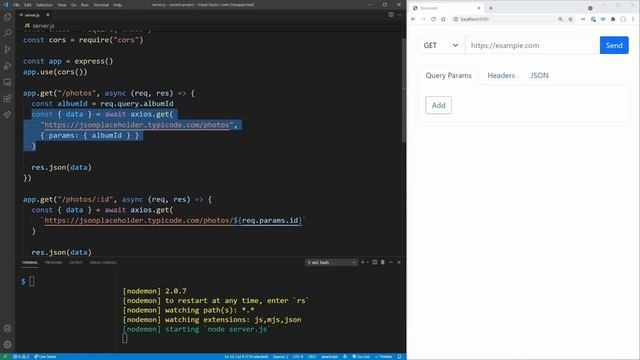Open the Explorer view in VS Code activity bar

pyautogui.click(x=7, y=17)
